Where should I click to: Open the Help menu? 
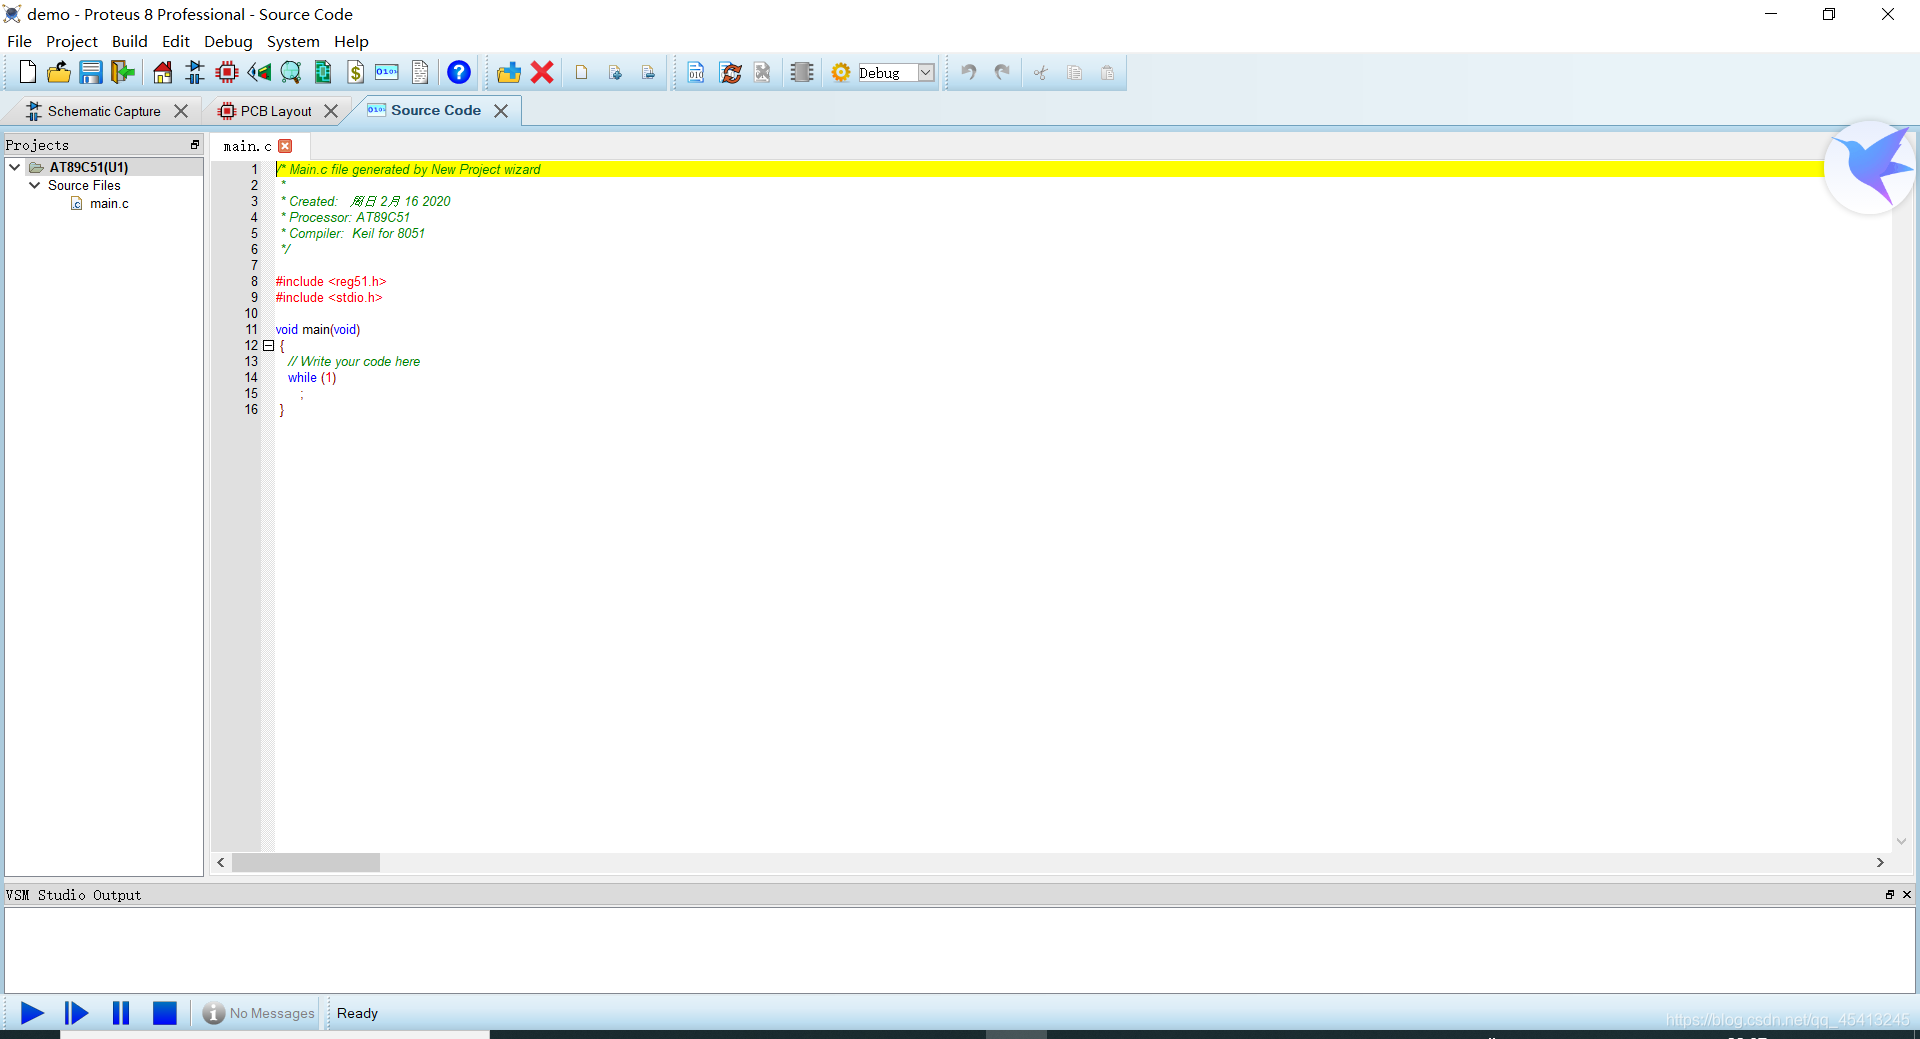point(351,41)
